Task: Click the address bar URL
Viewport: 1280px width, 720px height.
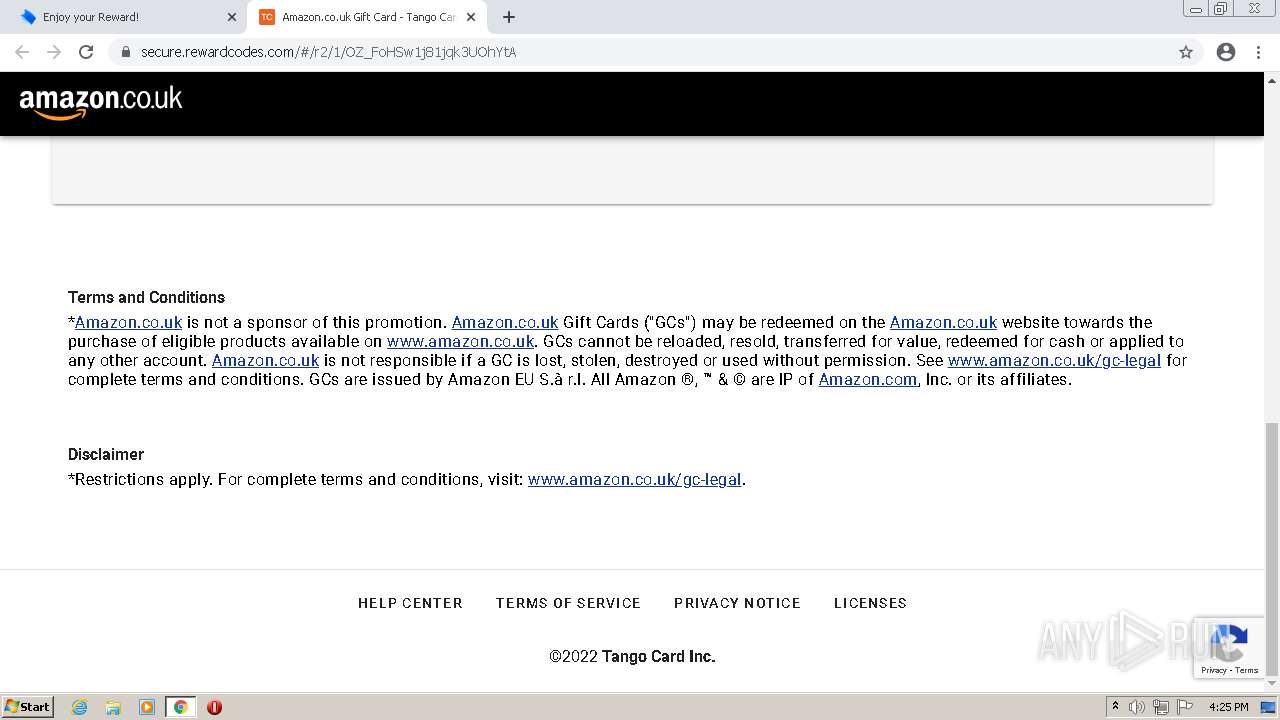Action: coord(328,52)
